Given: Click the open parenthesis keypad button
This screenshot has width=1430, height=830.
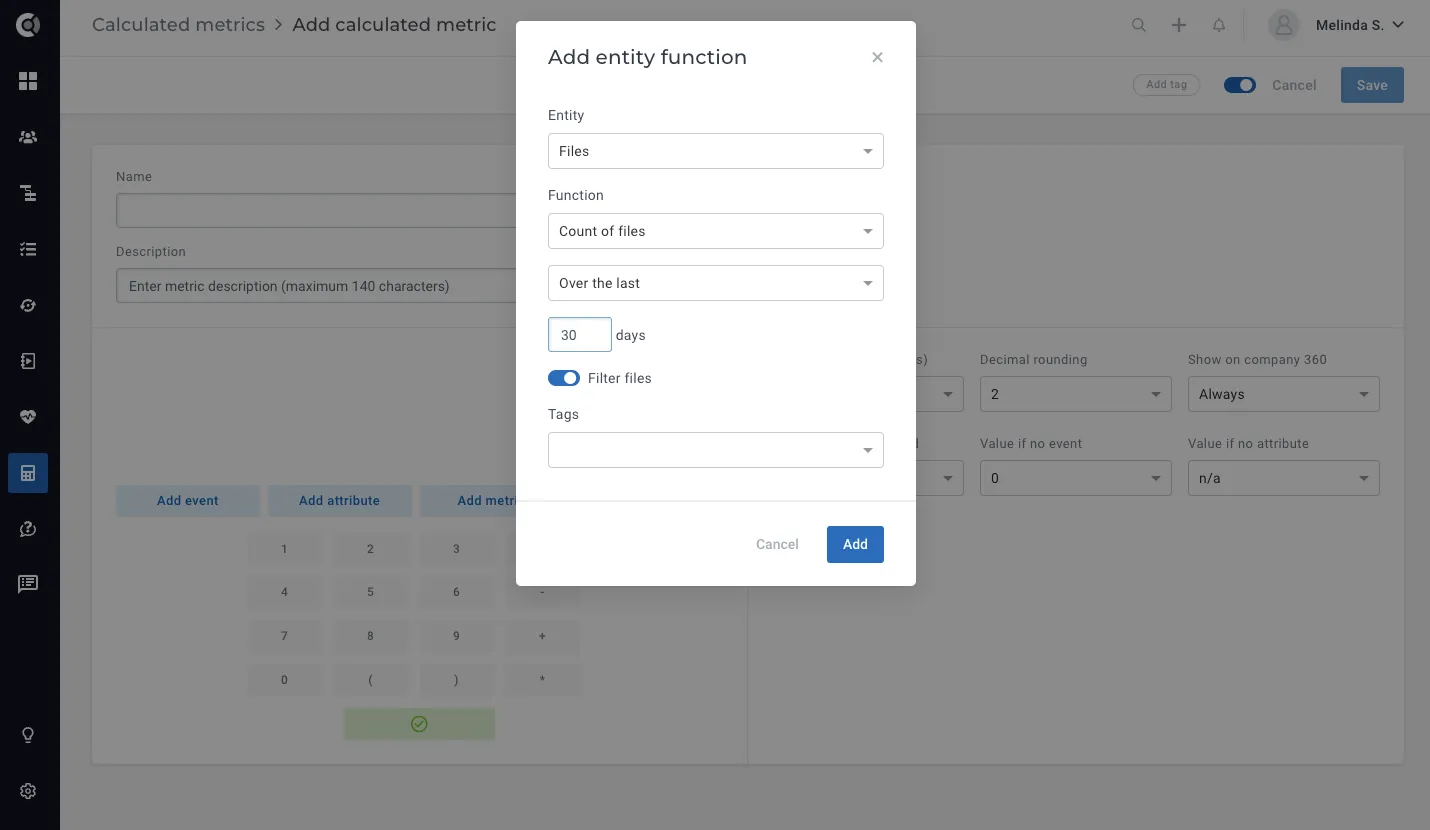Looking at the screenshot, I should coord(370,680).
